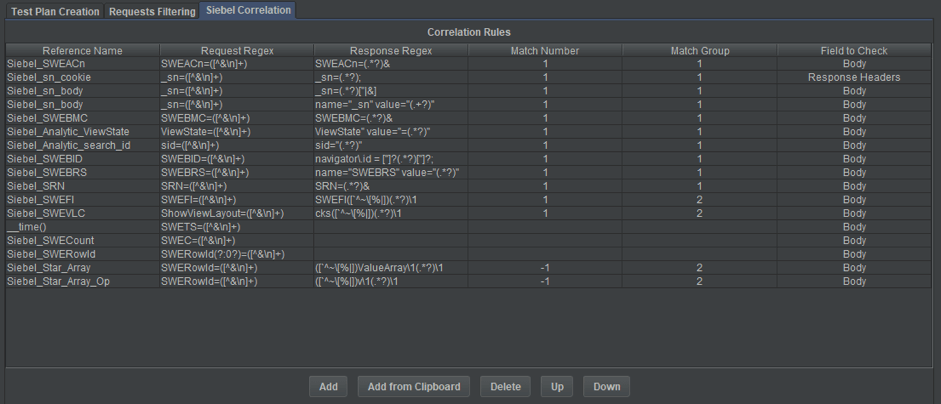The image size is (941, 404).
Task: Select the Siebel_SWERowId reference name
Action: [83, 254]
